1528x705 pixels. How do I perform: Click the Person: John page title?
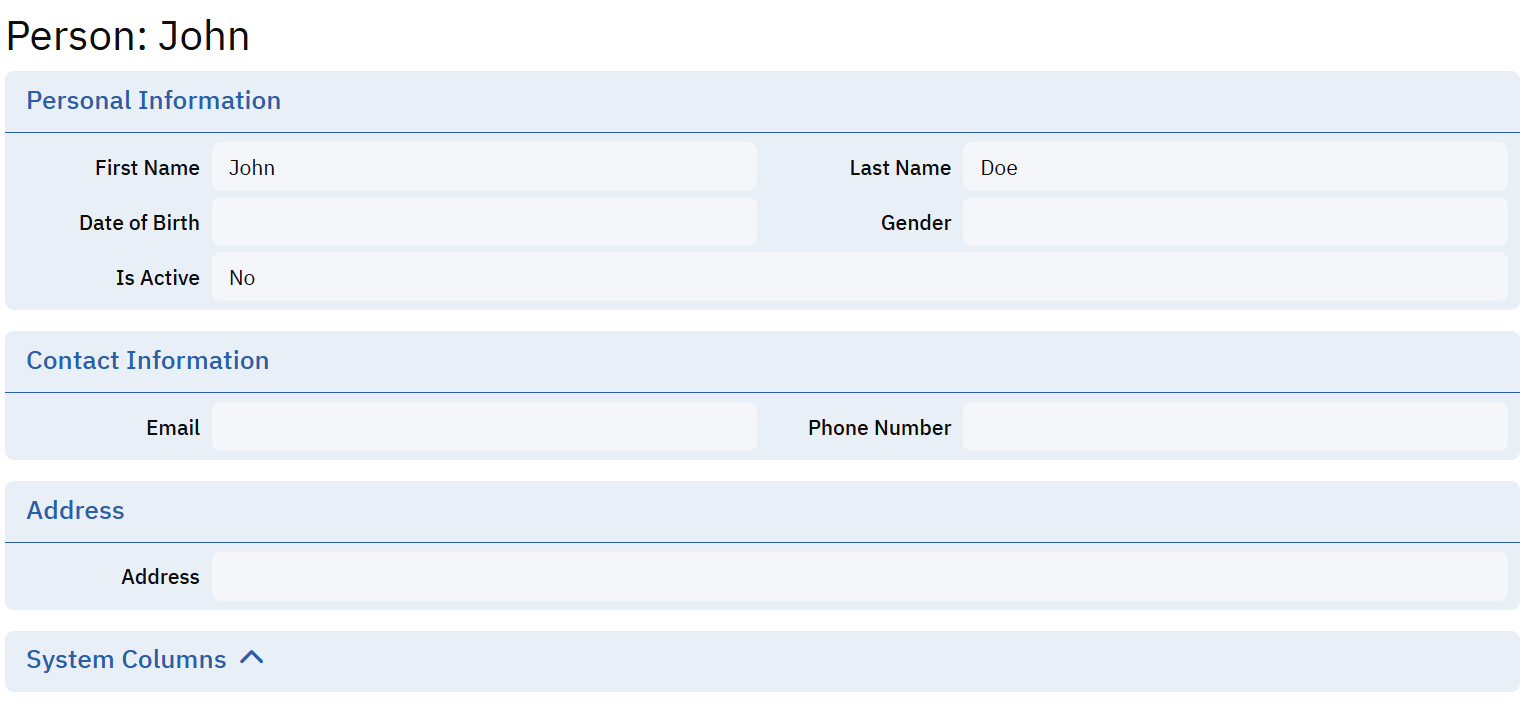pos(128,36)
